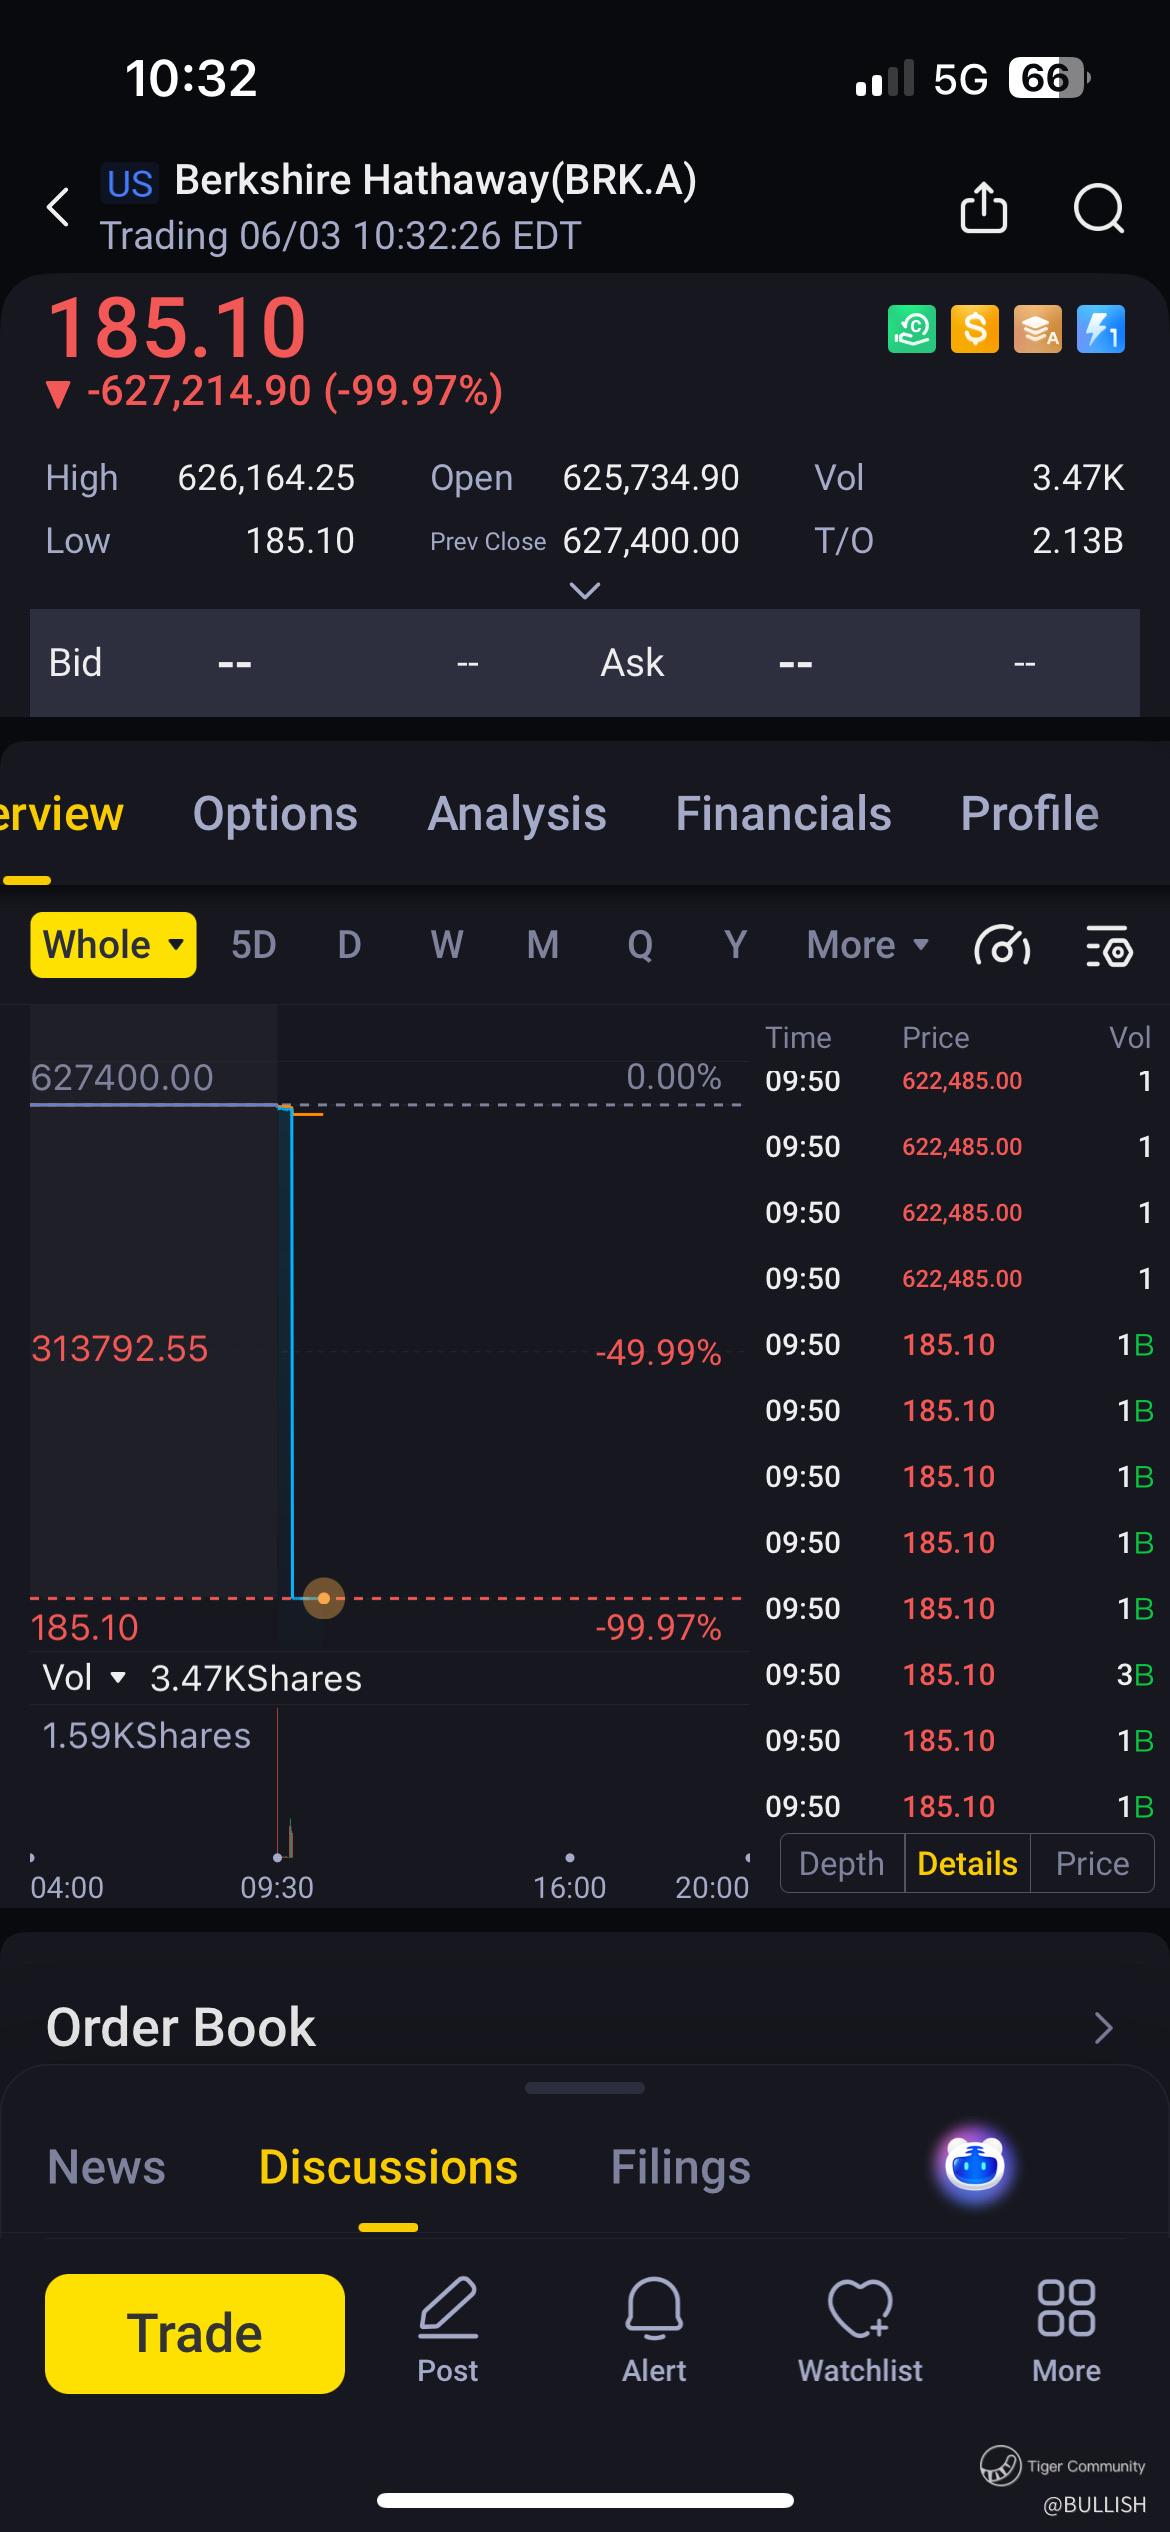Select the Overview tab

60,814
